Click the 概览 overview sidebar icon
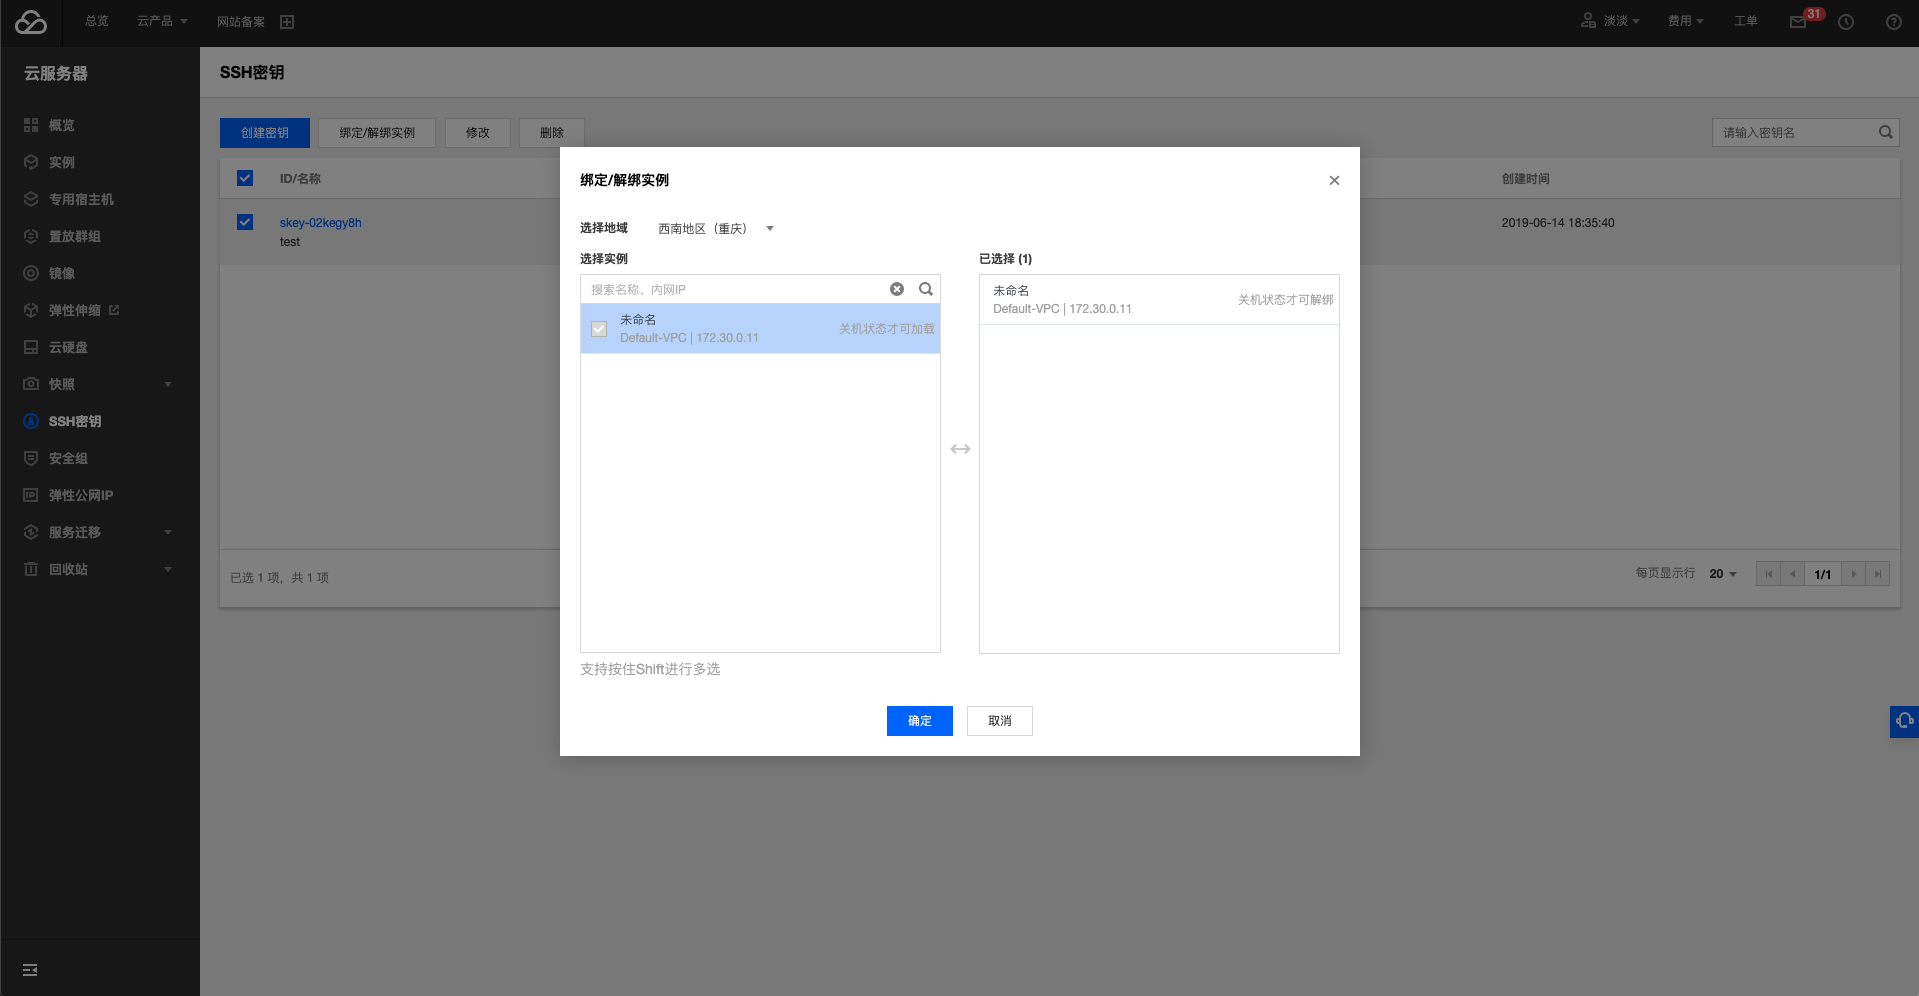The width and height of the screenshot is (1919, 996). 31,125
